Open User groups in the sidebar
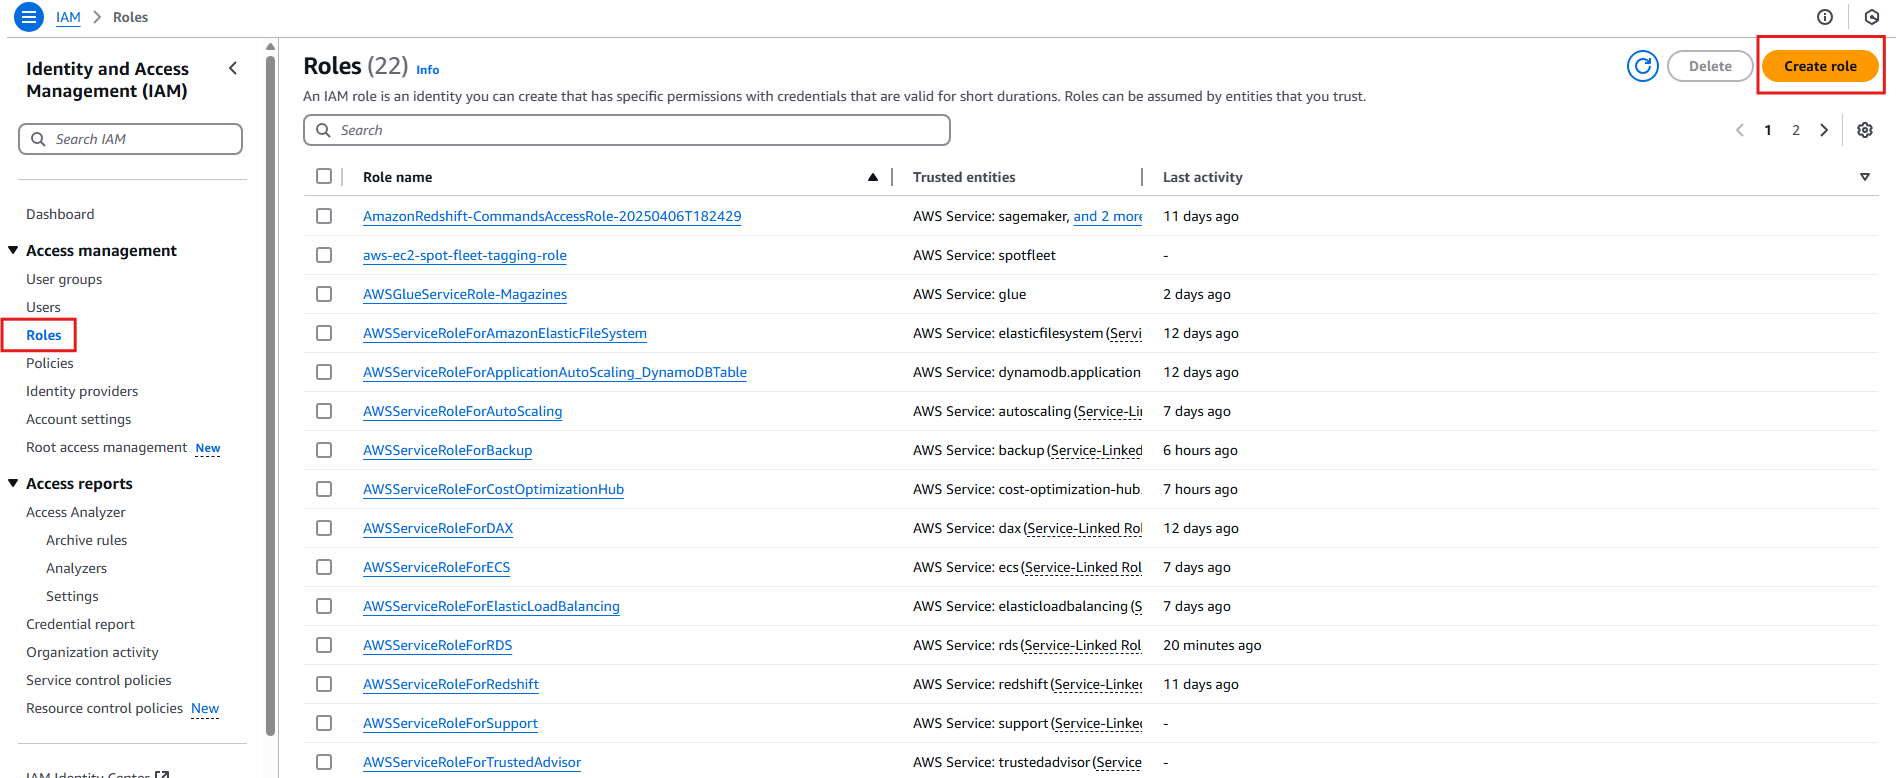The image size is (1896, 778). (x=64, y=279)
